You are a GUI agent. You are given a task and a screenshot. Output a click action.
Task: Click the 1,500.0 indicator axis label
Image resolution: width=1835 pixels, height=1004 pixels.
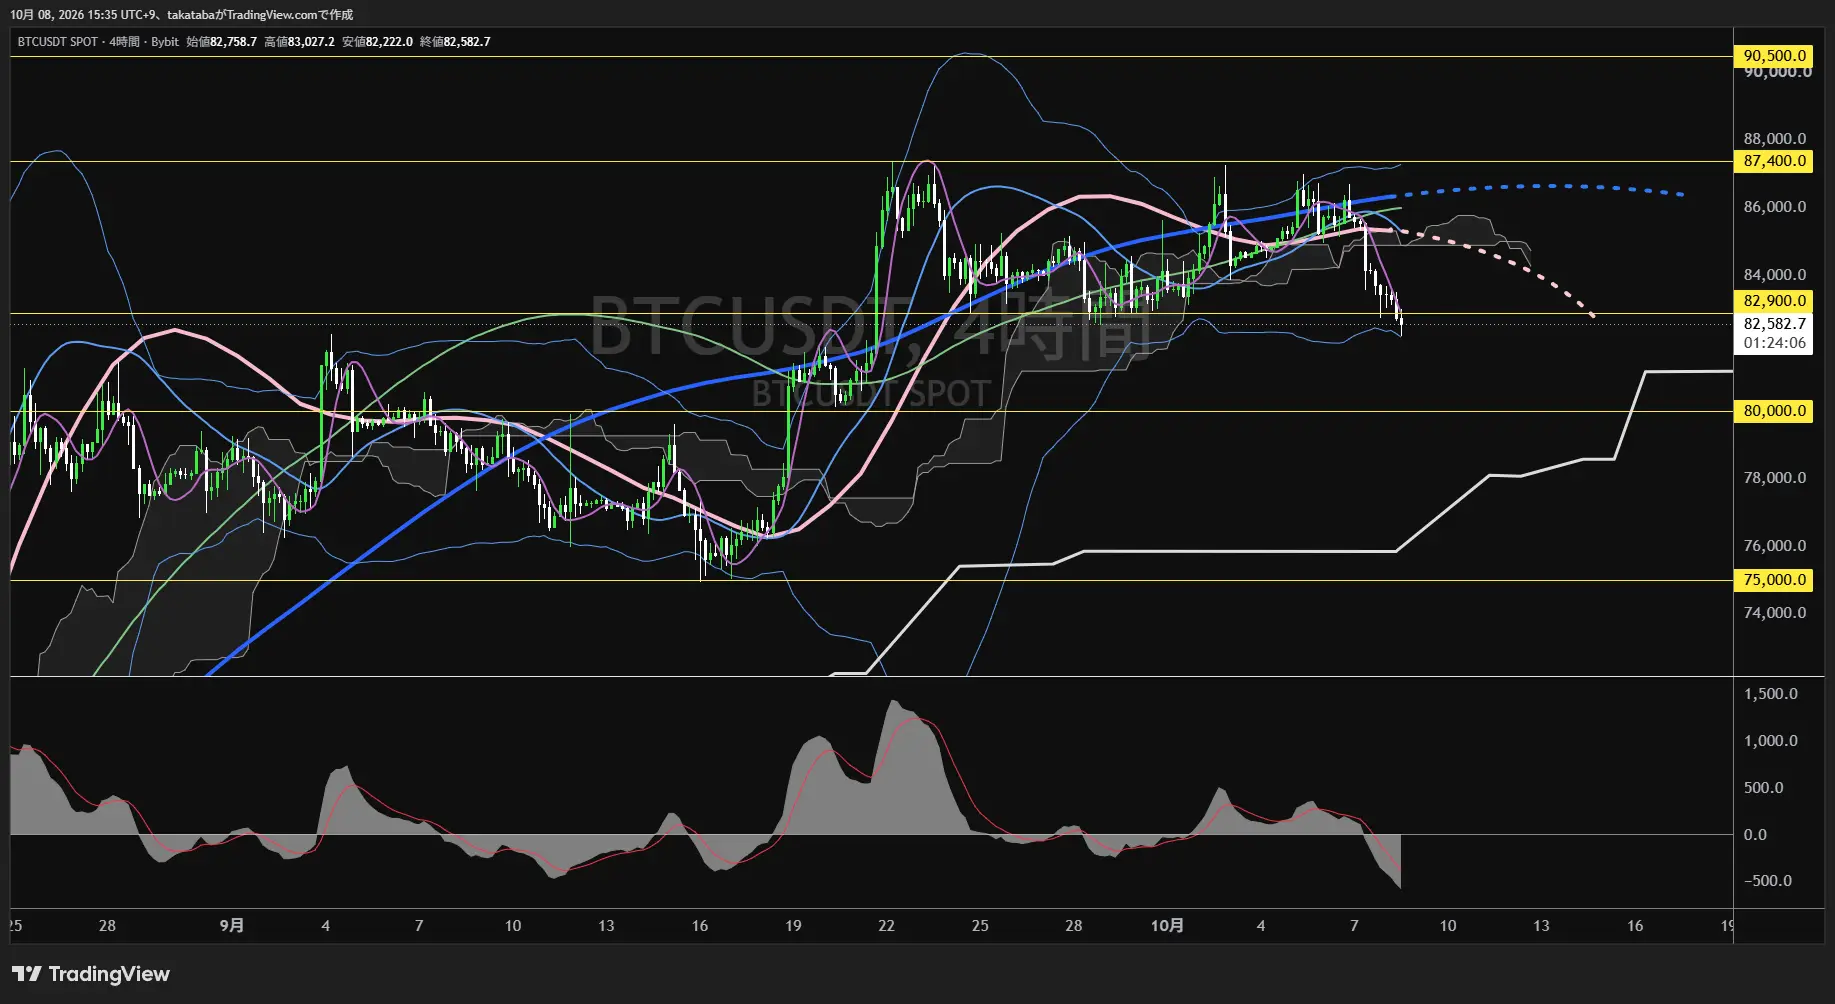(x=1771, y=694)
